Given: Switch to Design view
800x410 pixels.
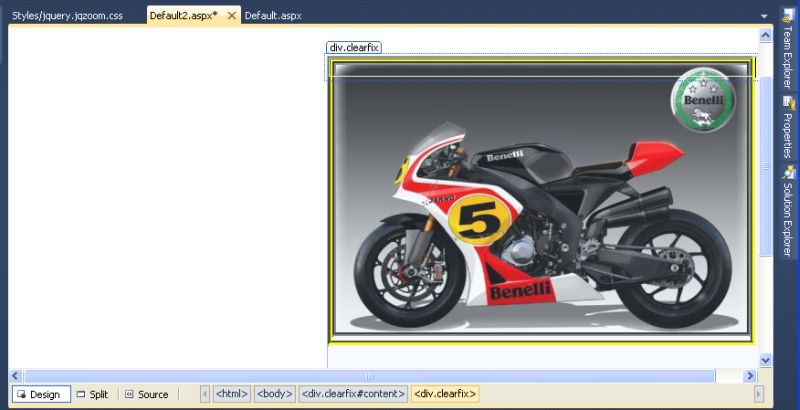Looking at the screenshot, I should pos(40,394).
